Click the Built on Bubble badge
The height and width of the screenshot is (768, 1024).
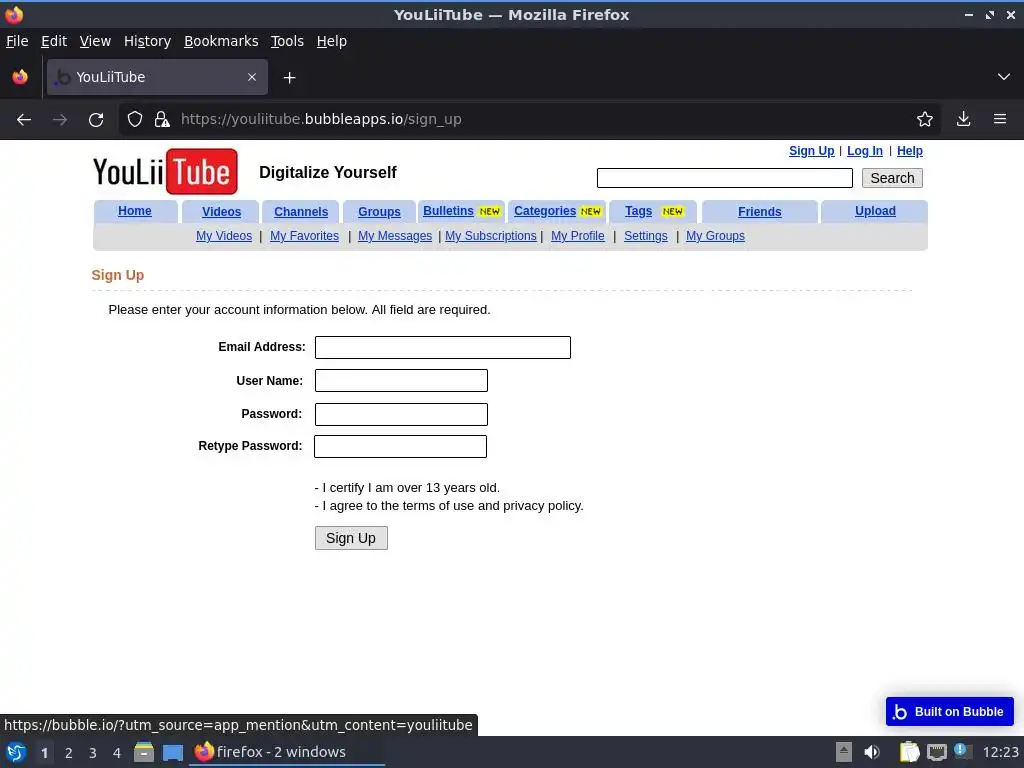click(x=950, y=712)
